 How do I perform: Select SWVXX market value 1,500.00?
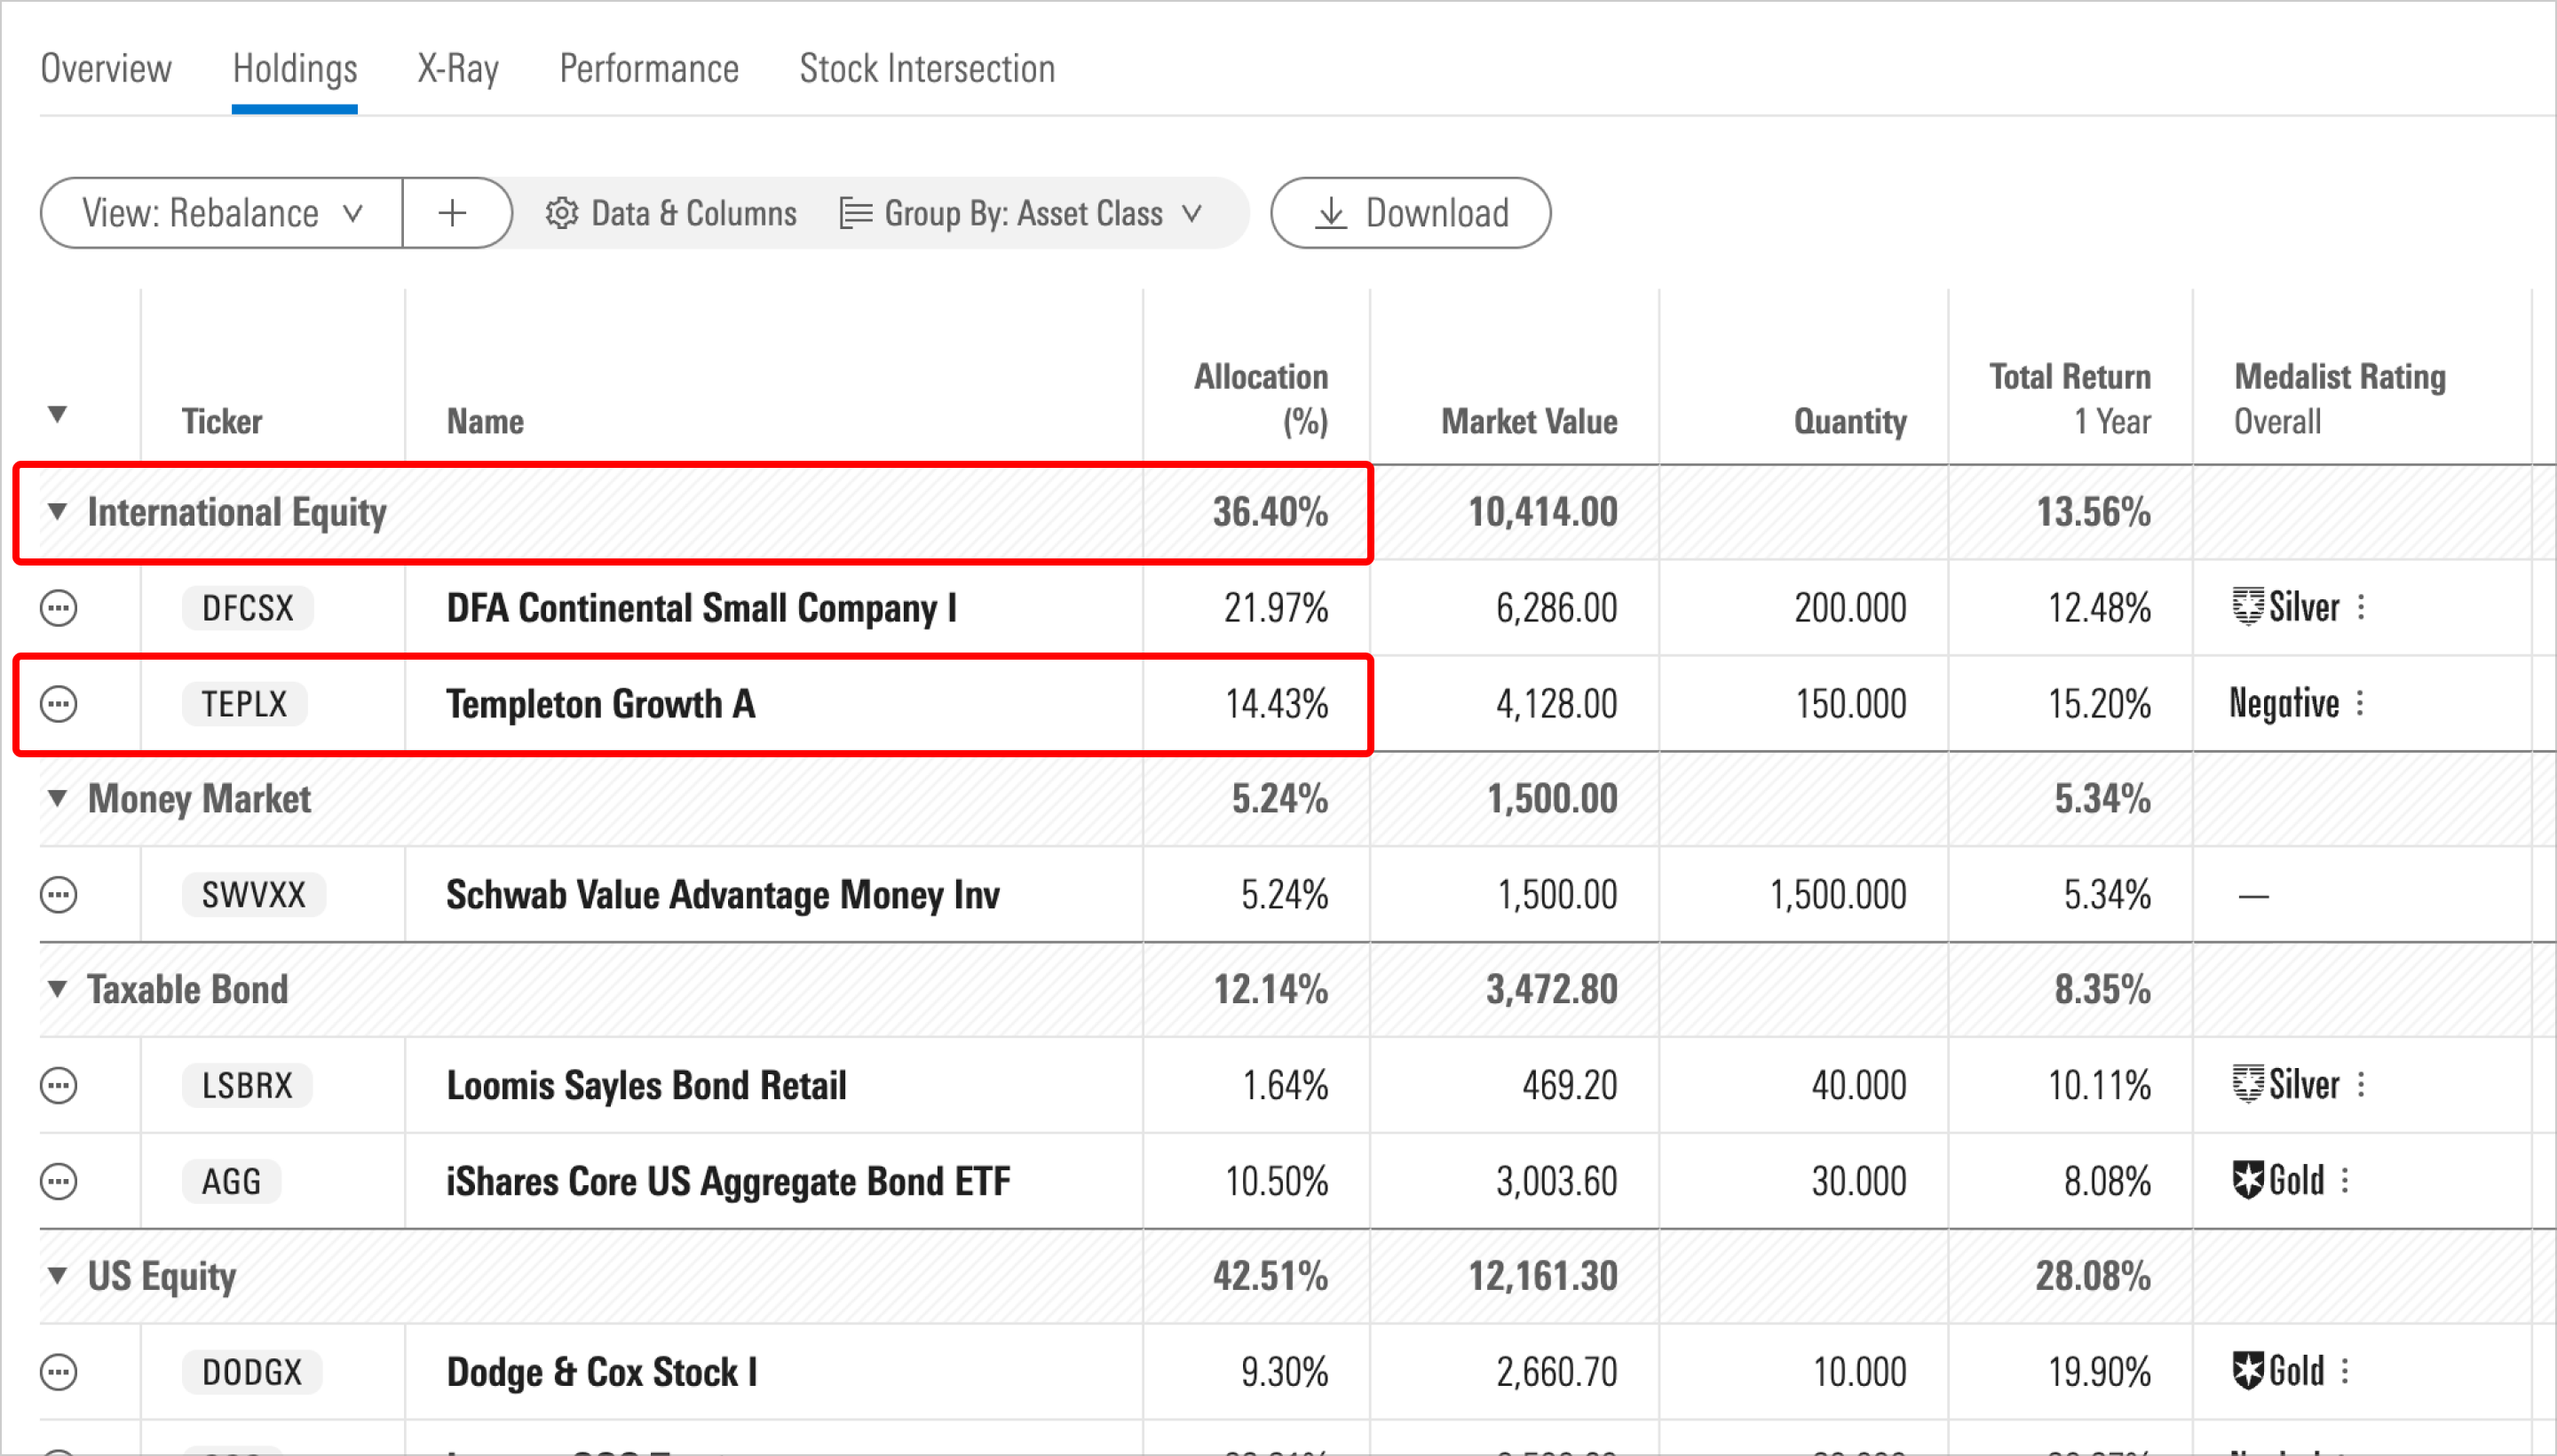pyautogui.click(x=1557, y=895)
